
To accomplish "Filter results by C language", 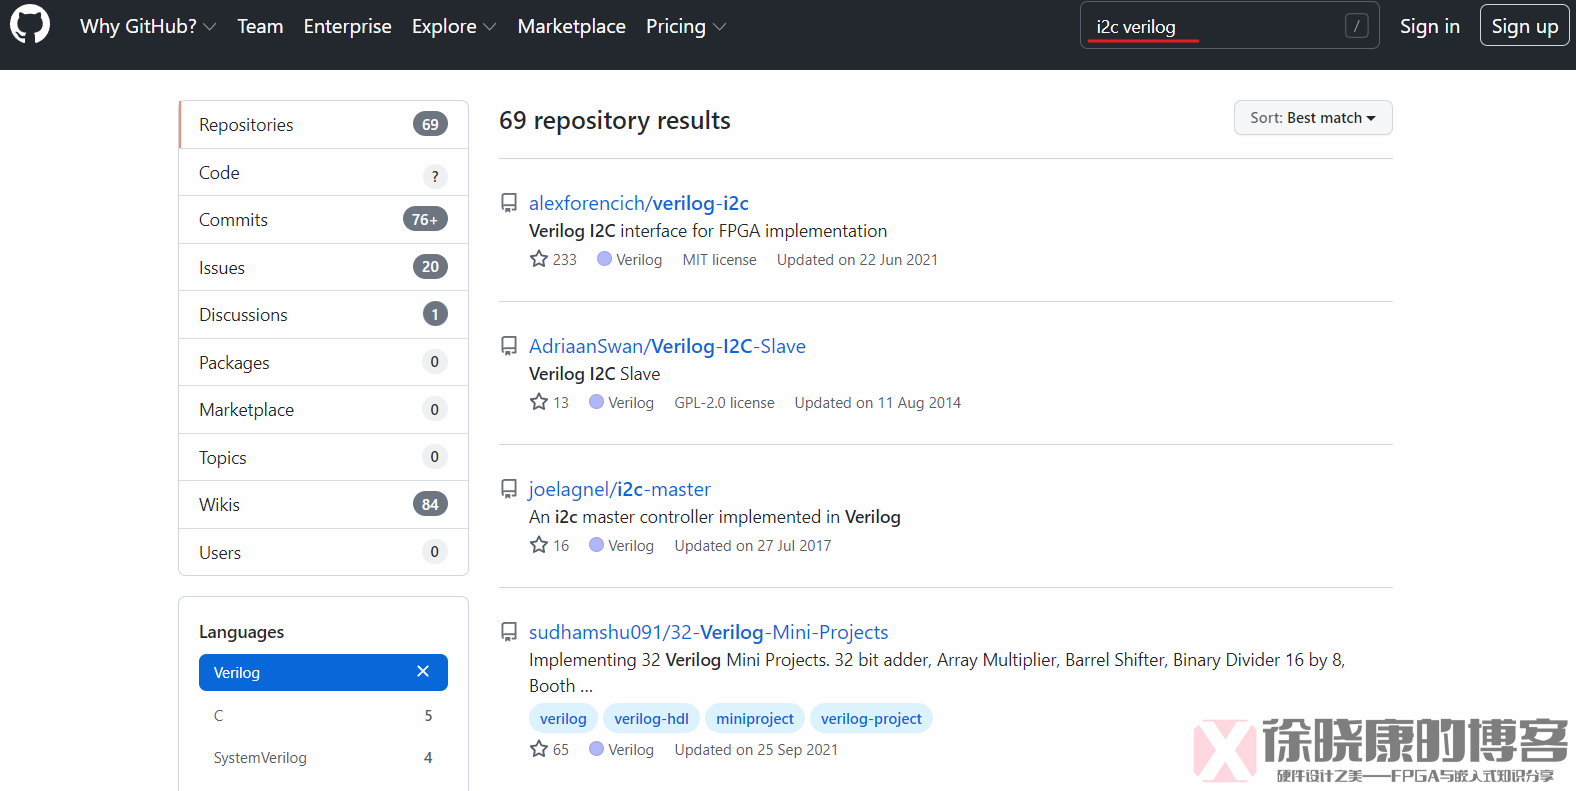I will [323, 715].
